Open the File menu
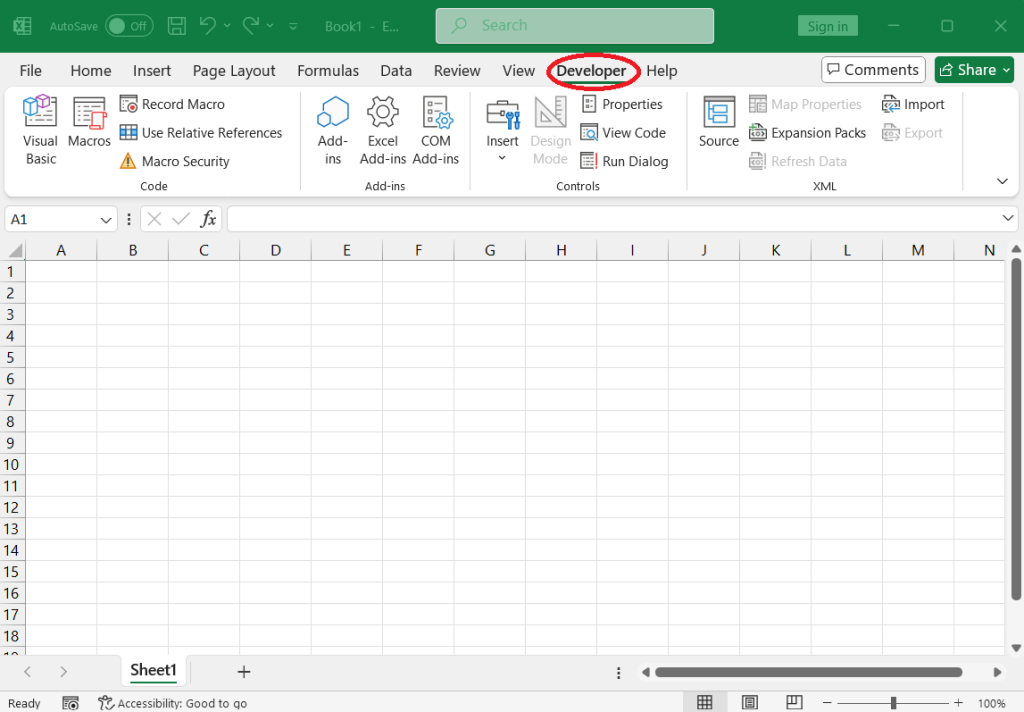 tap(31, 70)
